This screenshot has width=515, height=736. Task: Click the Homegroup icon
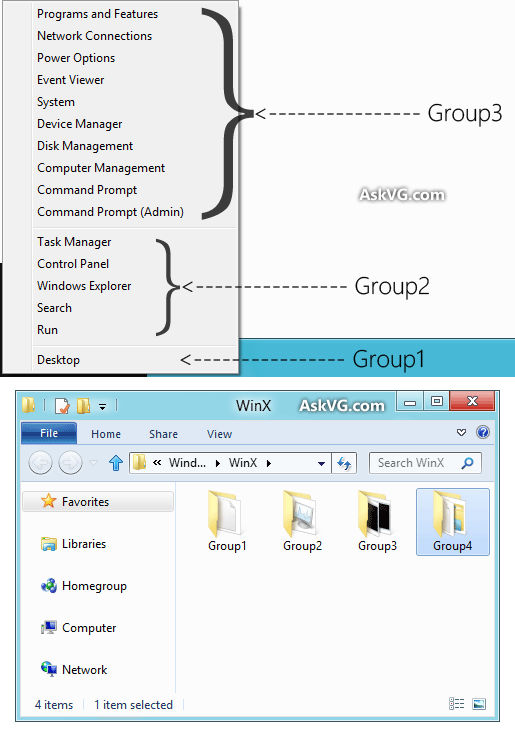point(49,586)
